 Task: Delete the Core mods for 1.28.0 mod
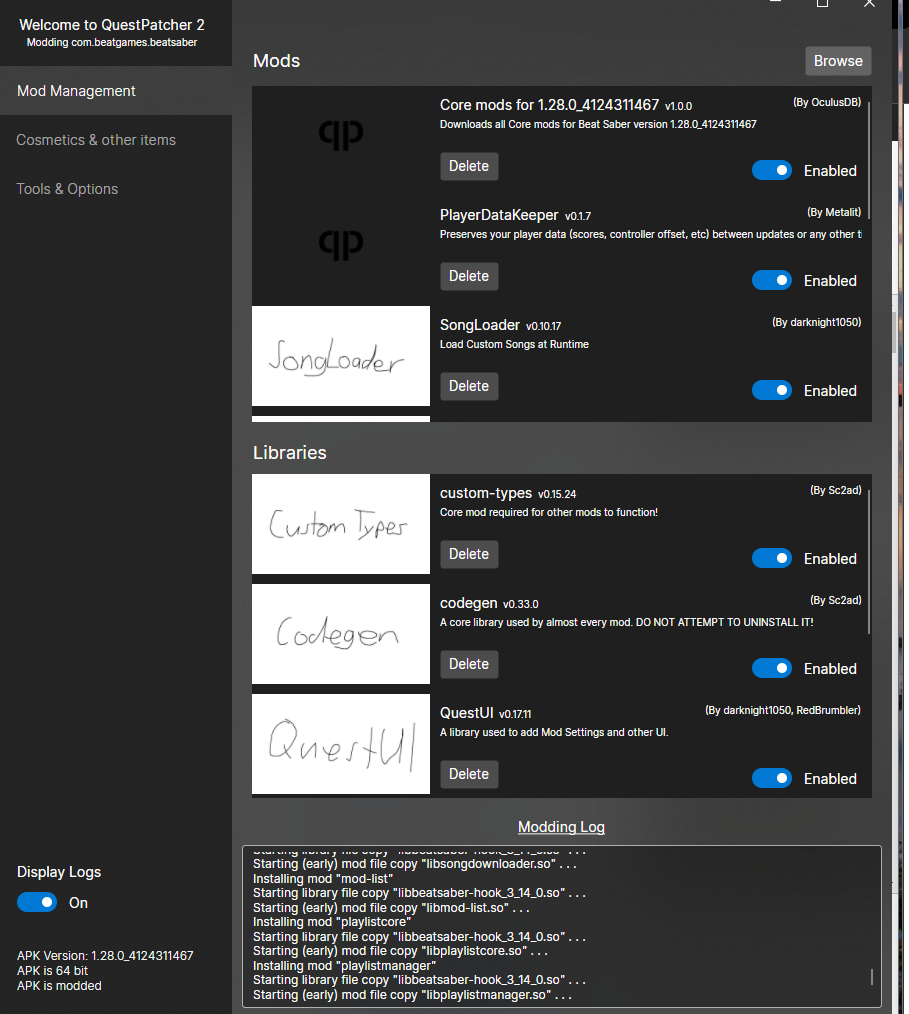(x=469, y=166)
